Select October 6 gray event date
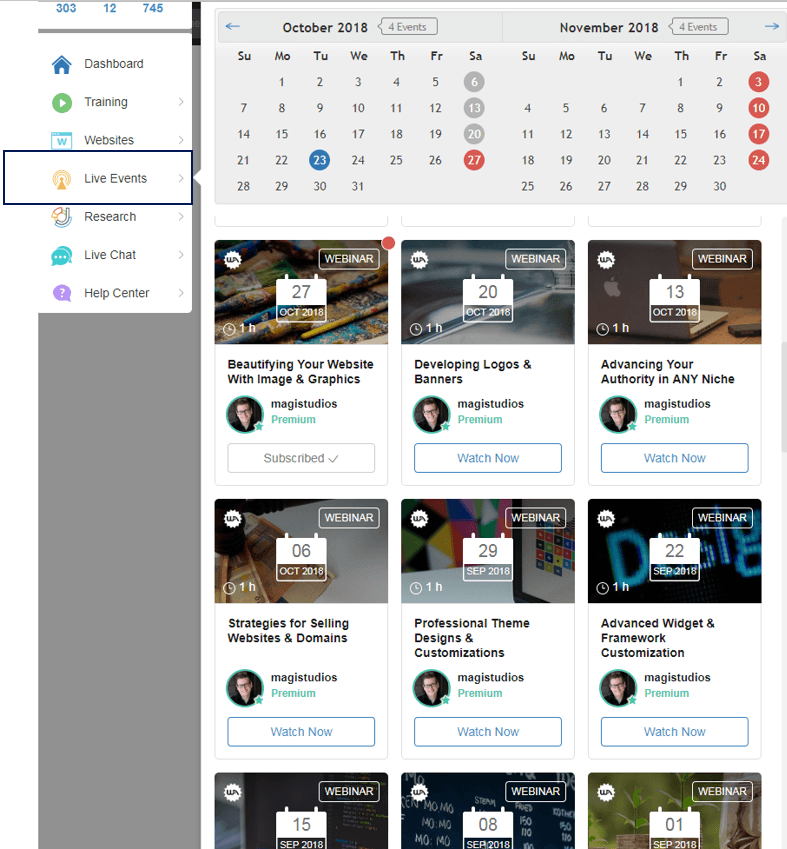787x849 pixels. tap(474, 82)
